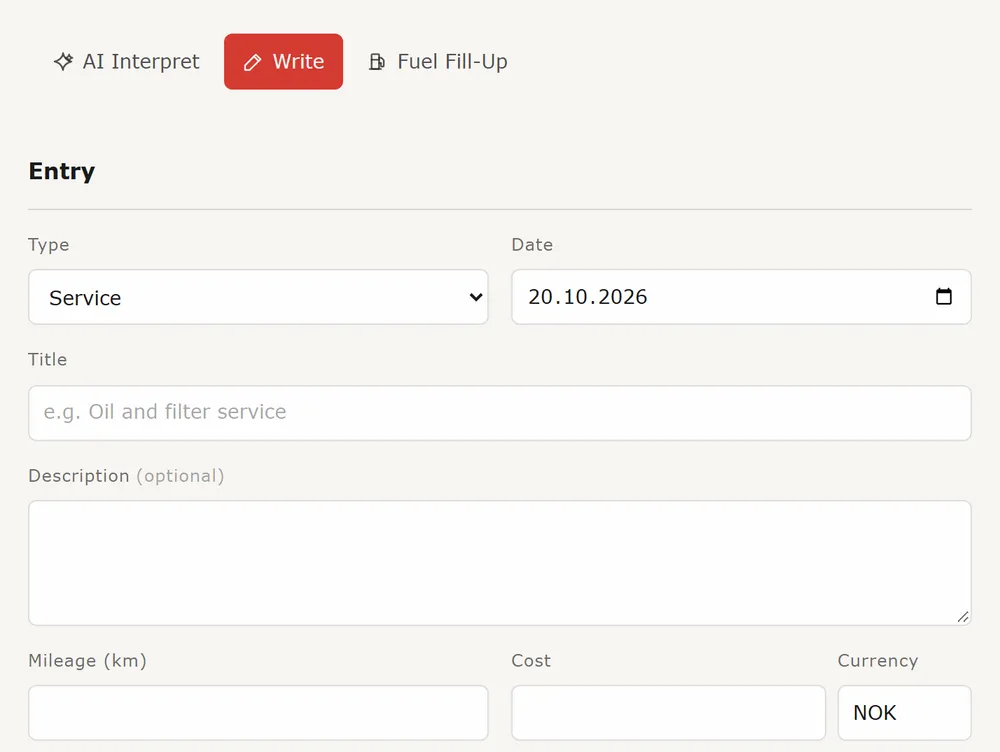This screenshot has width=1000, height=752.
Task: Click the Currency field showing NOK
Action: (904, 713)
